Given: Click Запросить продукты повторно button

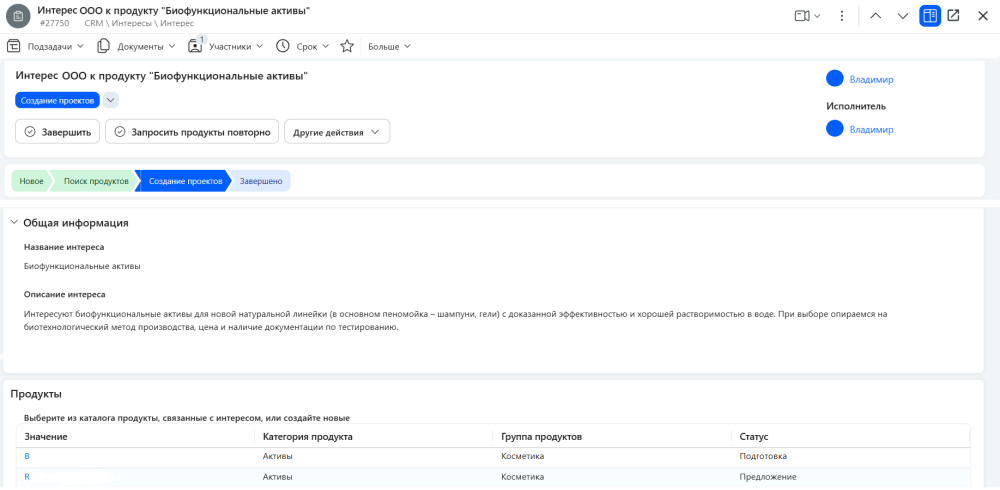Looking at the screenshot, I should coord(192,132).
